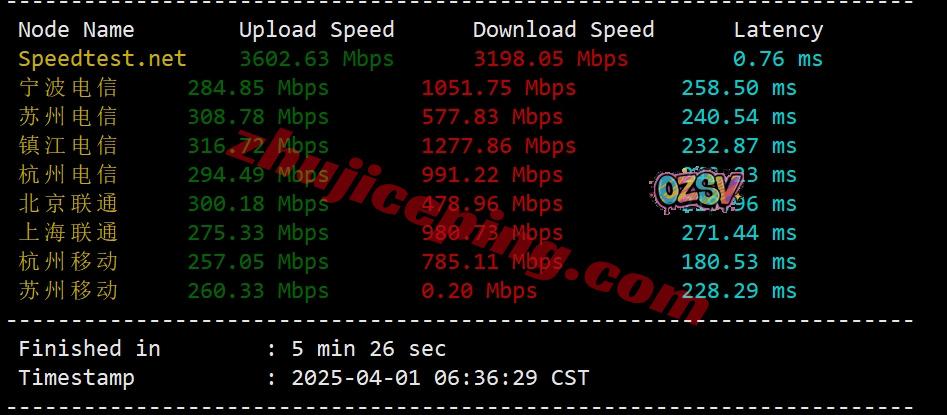Click the OZSV graffiti logo sticker
Viewport: 947px width, 415px height.
tap(699, 191)
